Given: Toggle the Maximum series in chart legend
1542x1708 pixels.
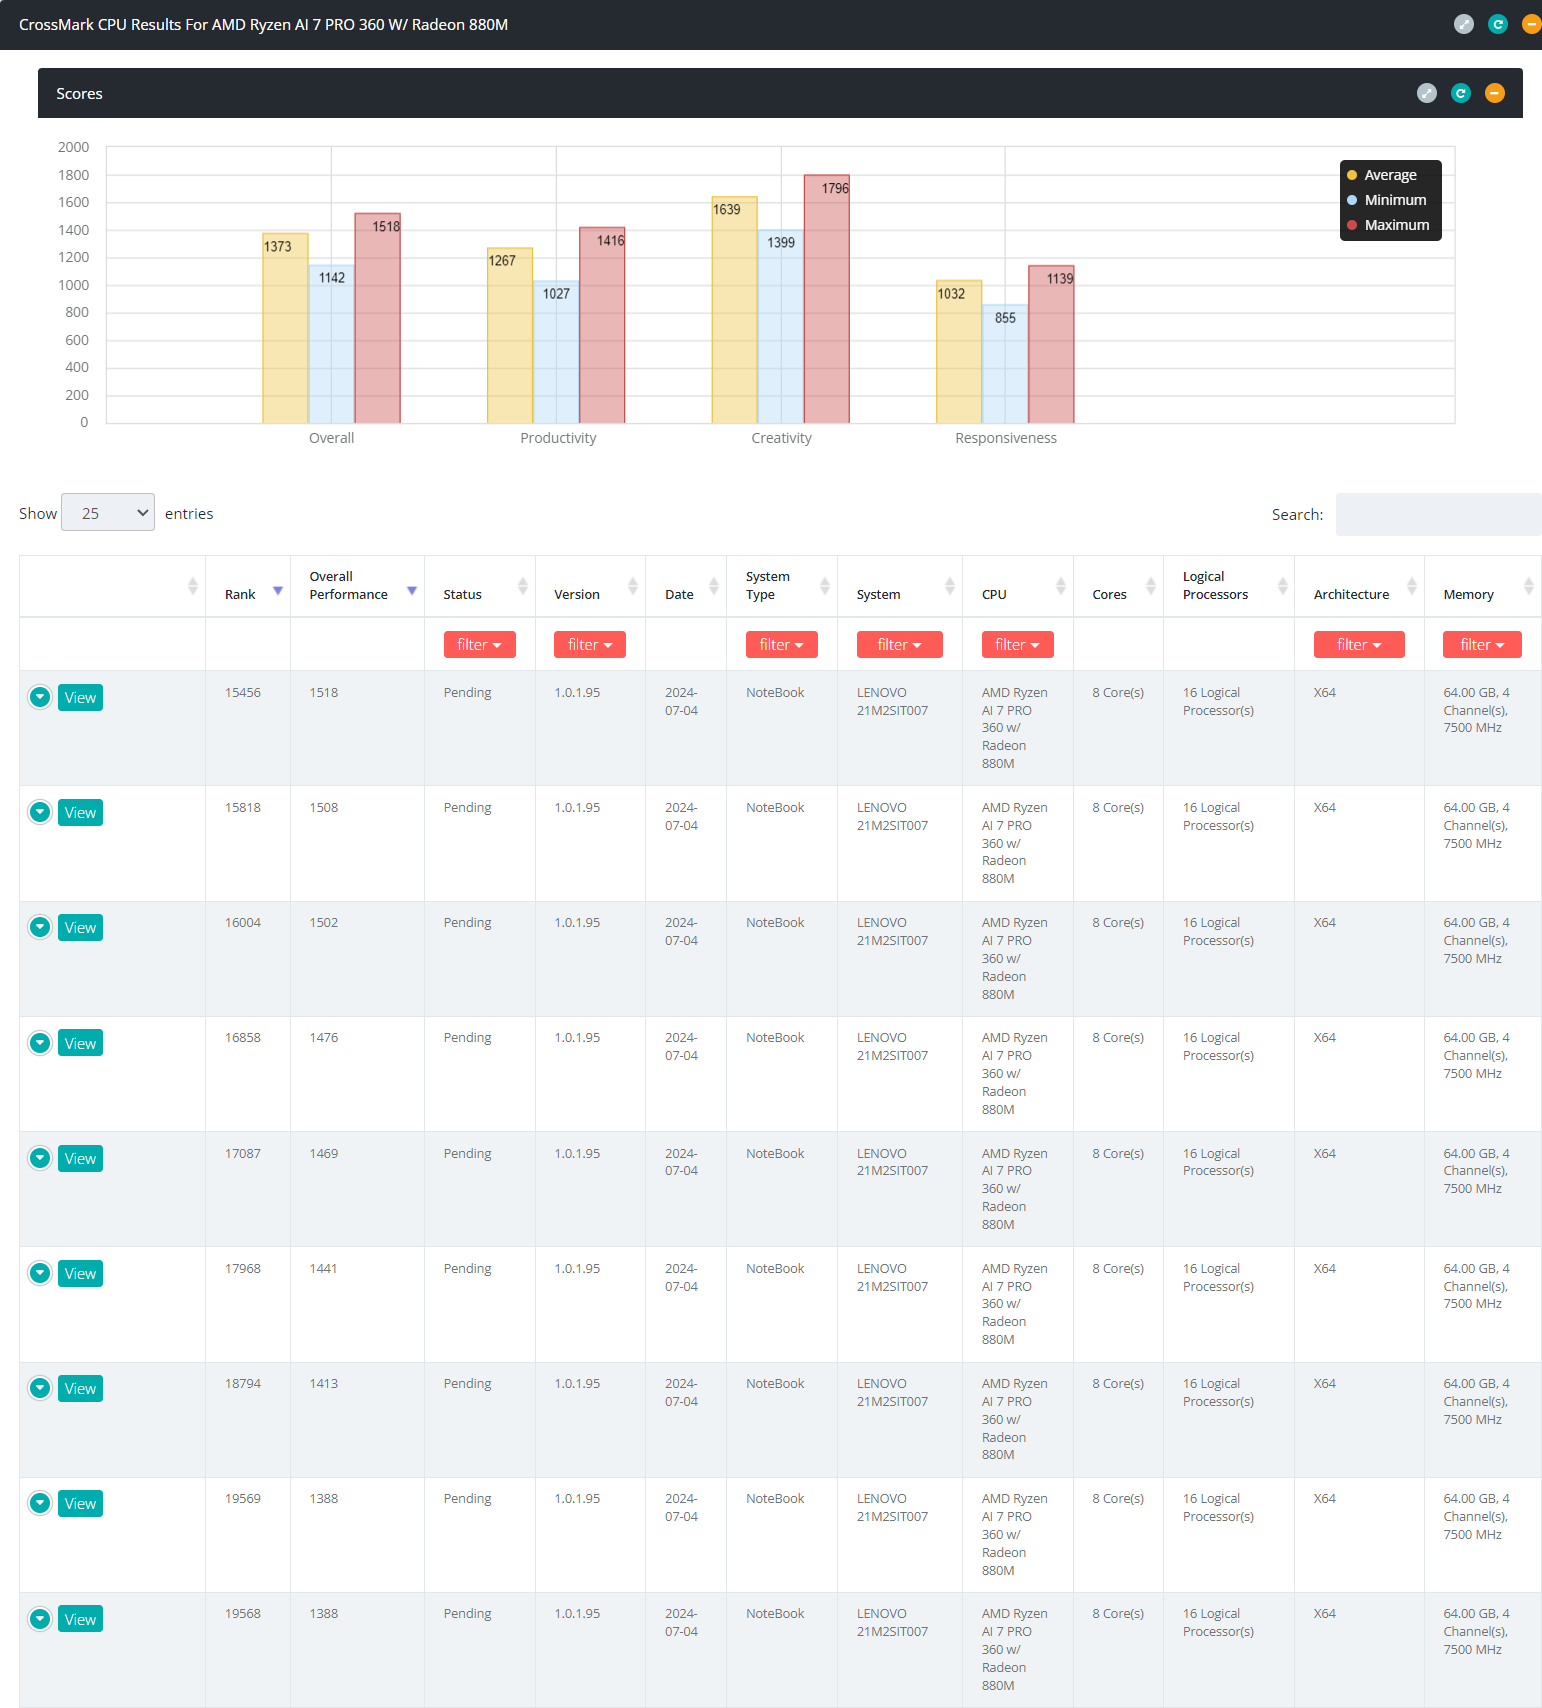Looking at the screenshot, I should (x=1388, y=225).
